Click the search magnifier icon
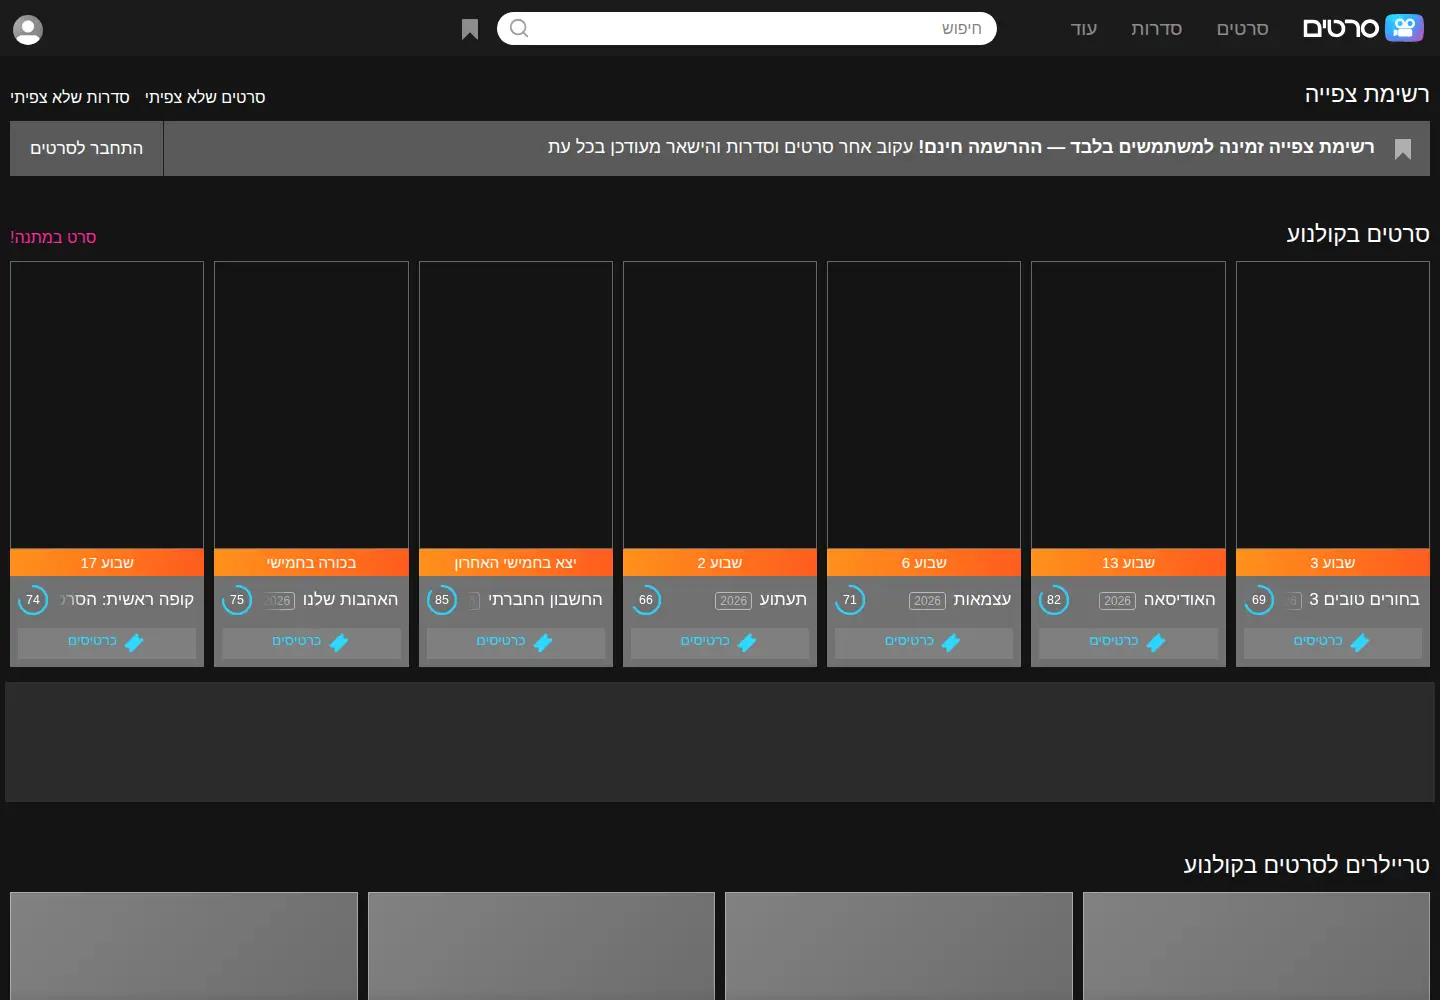Image resolution: width=1440 pixels, height=1000 pixels. (x=519, y=28)
